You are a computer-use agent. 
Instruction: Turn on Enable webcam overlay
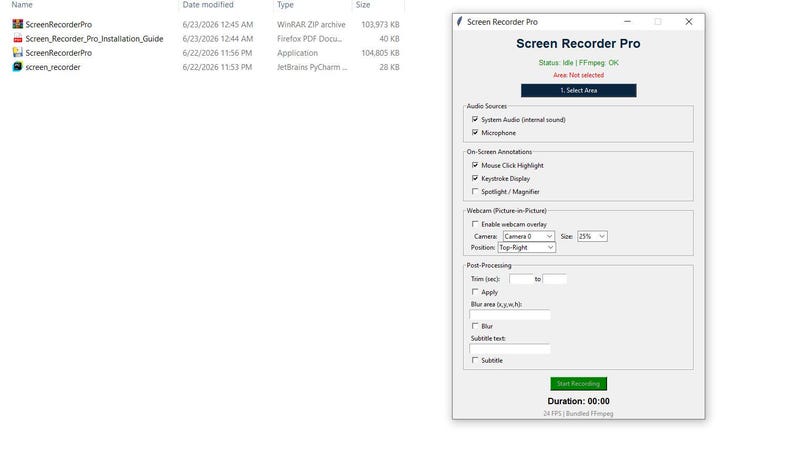click(x=475, y=224)
